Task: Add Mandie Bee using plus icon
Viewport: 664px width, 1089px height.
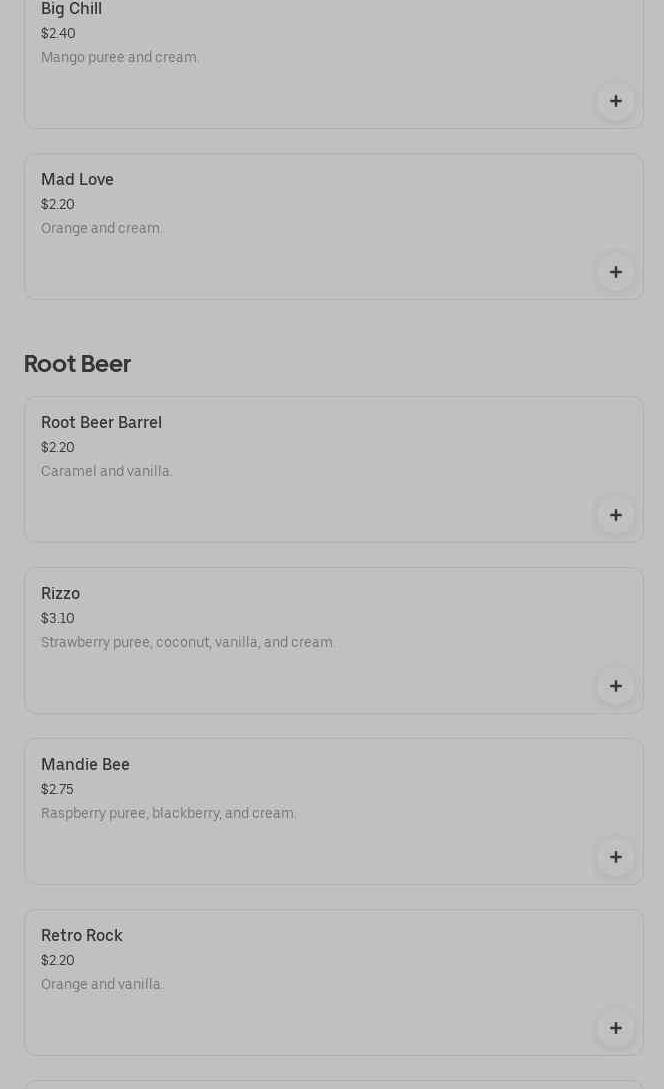Action: click(615, 857)
